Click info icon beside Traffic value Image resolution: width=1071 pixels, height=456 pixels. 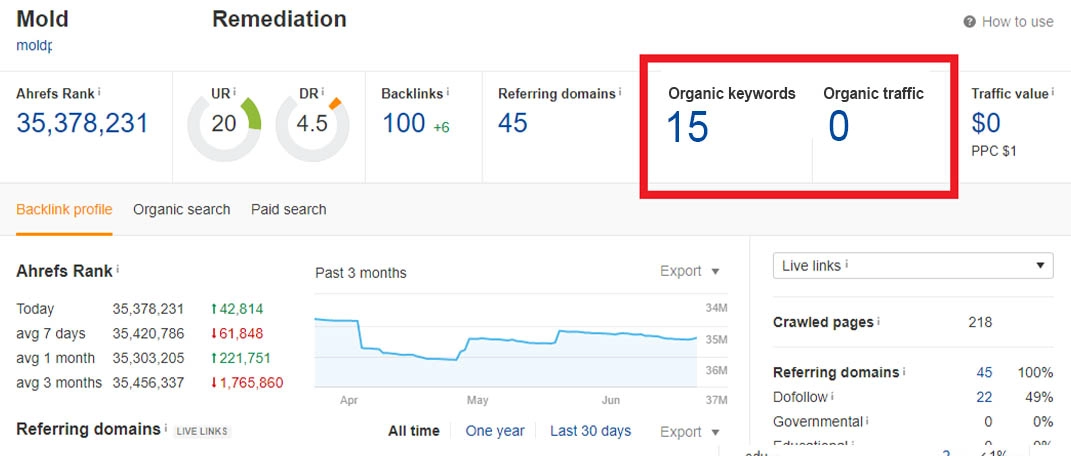pyautogui.click(x=1054, y=92)
